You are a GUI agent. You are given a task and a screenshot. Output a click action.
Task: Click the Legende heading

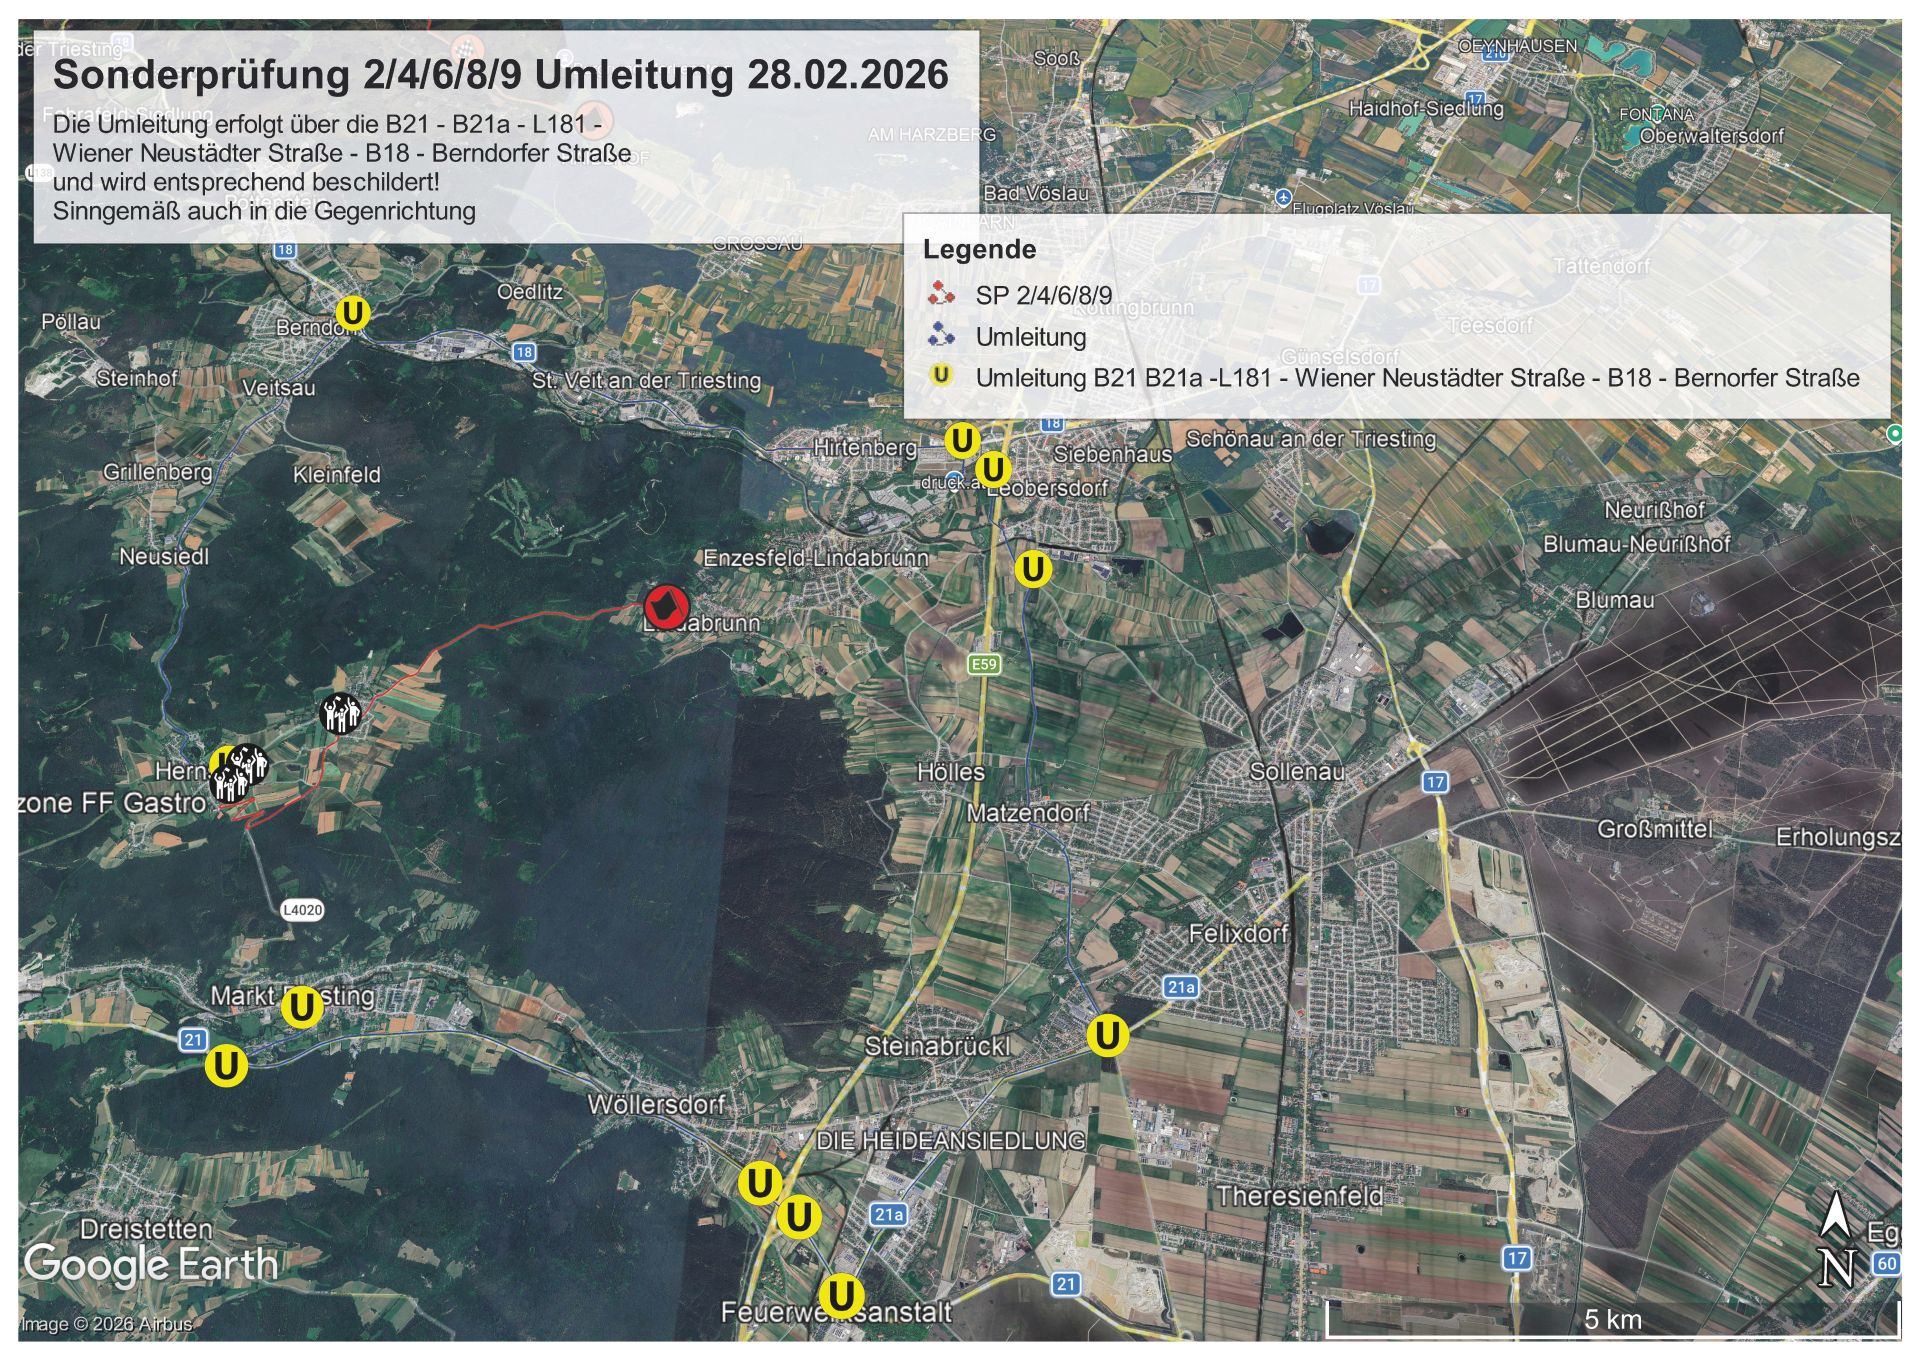click(979, 250)
